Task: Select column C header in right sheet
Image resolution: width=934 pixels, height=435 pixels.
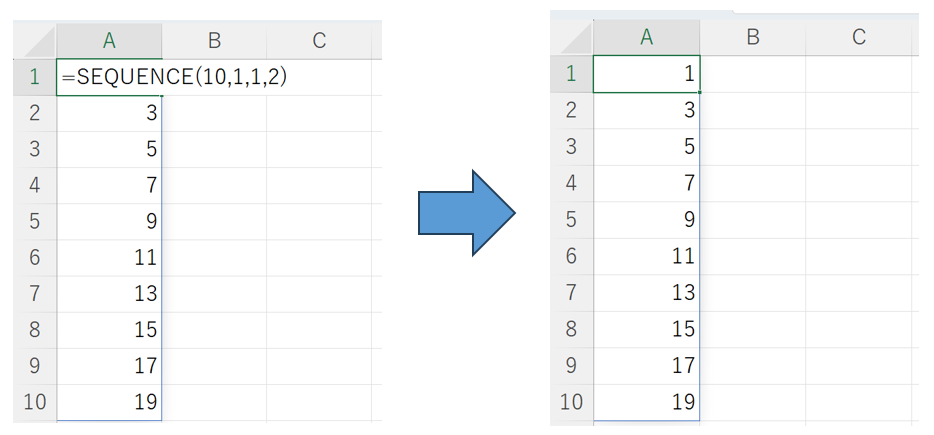Action: pos(858,38)
